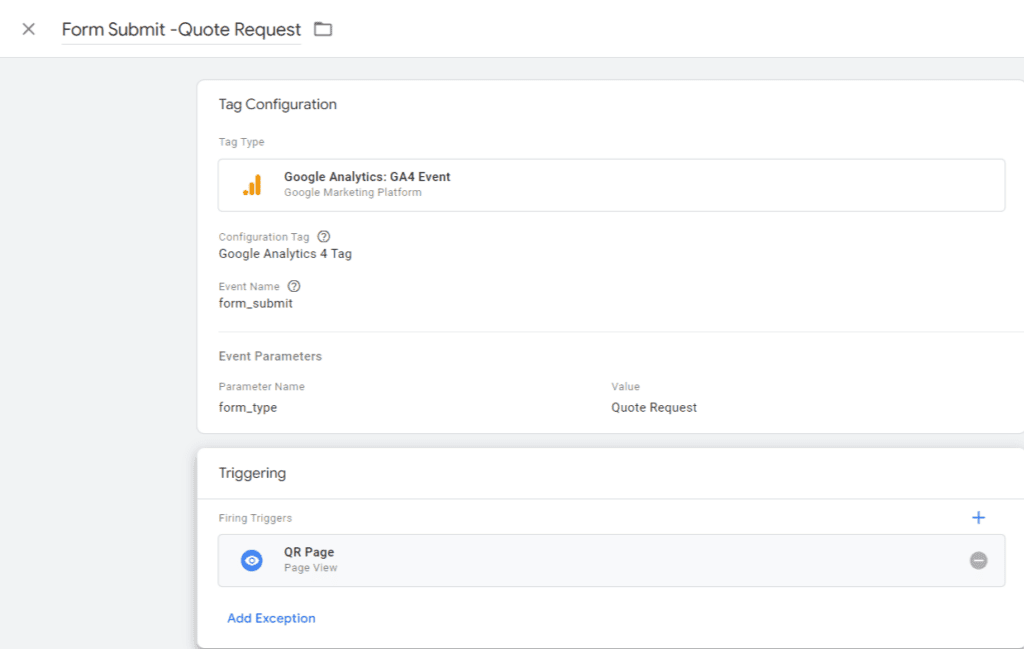Select the Google Analytics 4 Tag text

[x=285, y=253]
